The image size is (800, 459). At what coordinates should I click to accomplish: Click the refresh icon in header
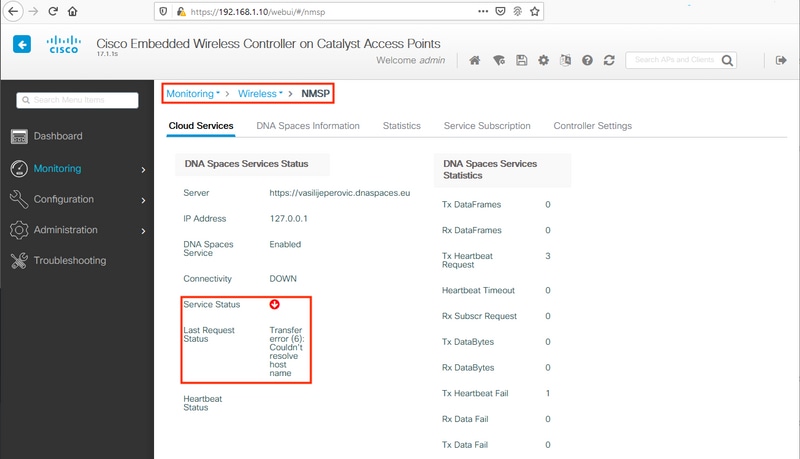609,60
